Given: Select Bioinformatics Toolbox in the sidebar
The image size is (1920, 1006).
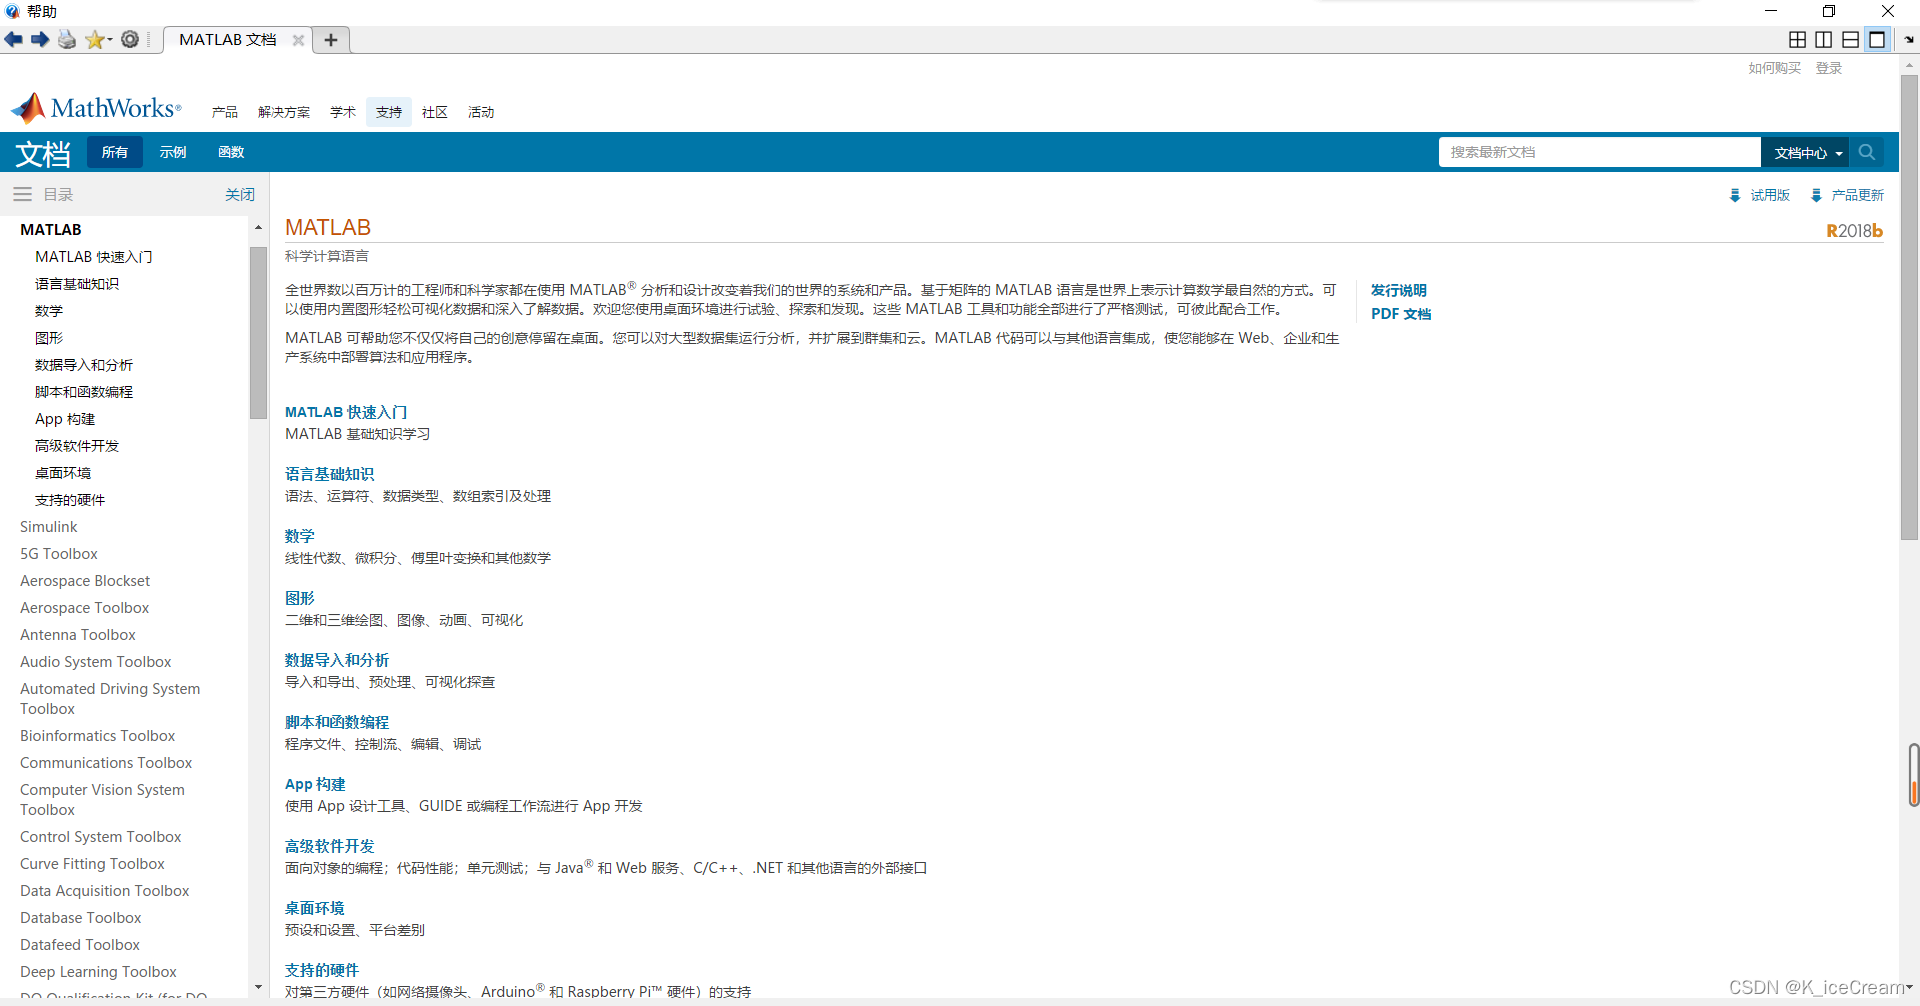Looking at the screenshot, I should pos(98,736).
